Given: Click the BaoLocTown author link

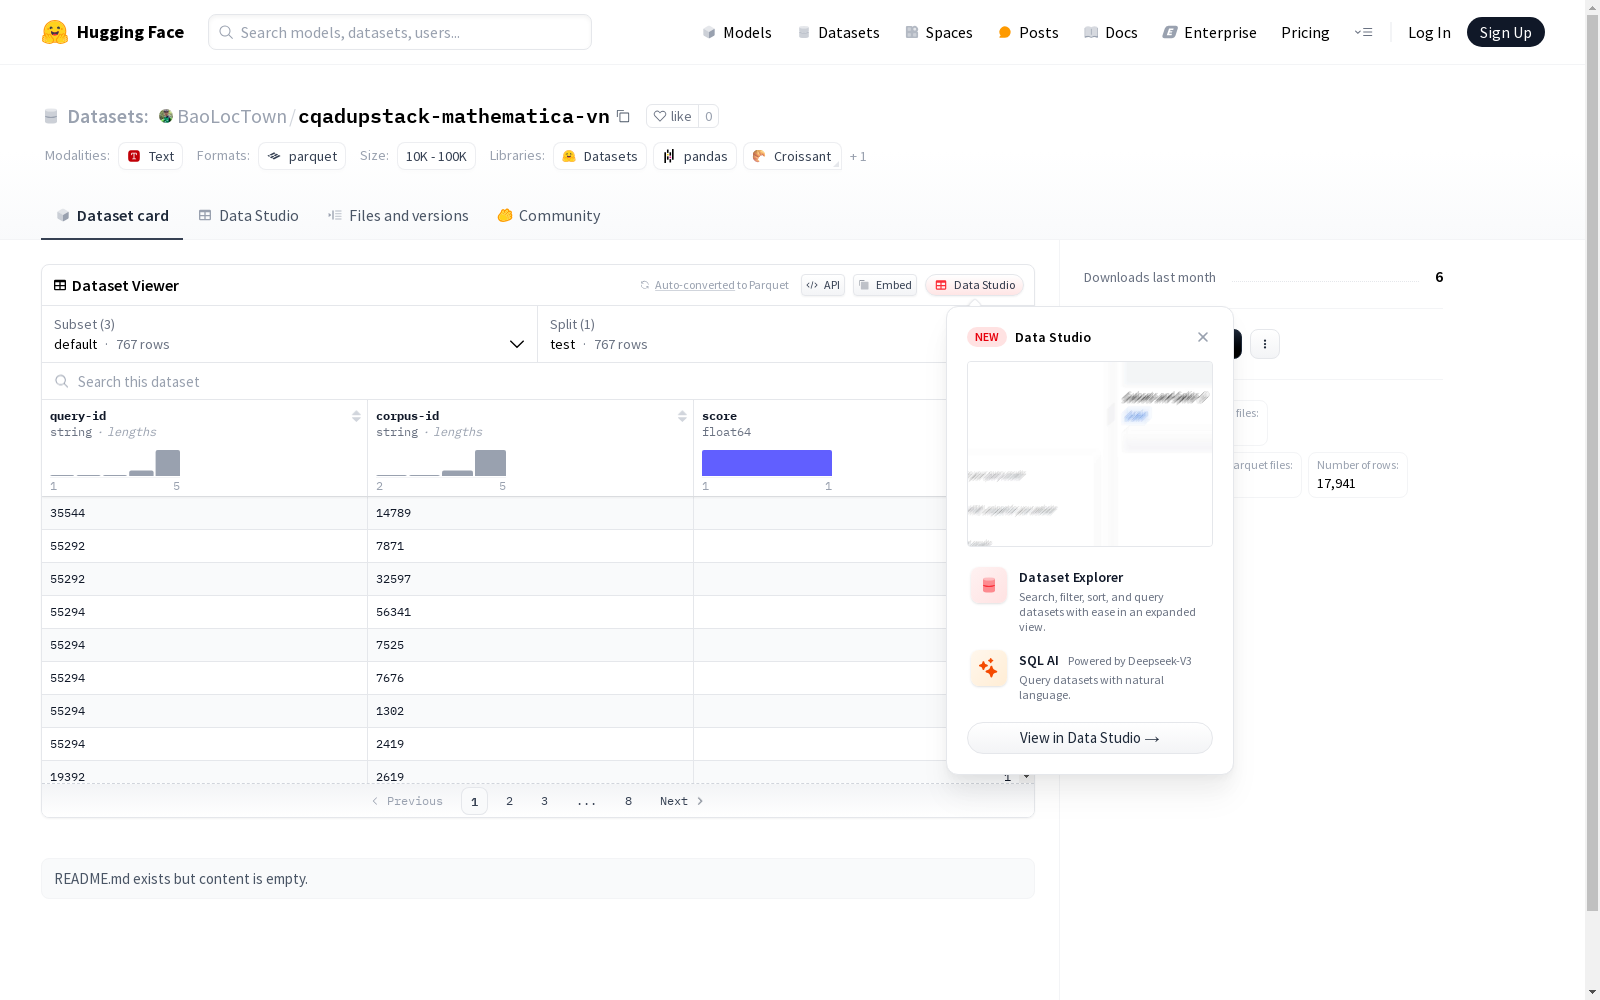Looking at the screenshot, I should [x=232, y=116].
